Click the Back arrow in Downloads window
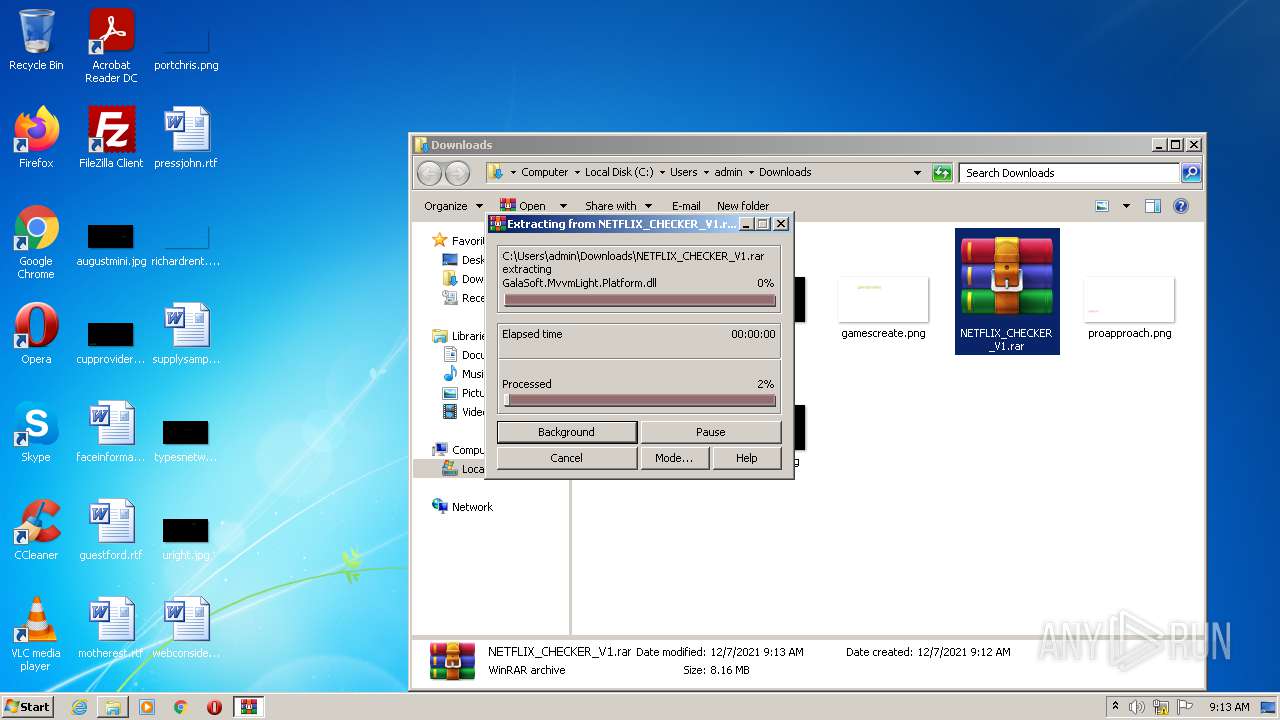The width and height of the screenshot is (1280, 720). [429, 173]
